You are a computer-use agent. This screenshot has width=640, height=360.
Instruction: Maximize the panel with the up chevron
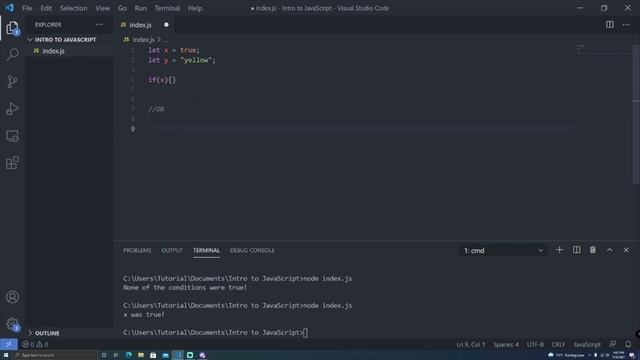(609, 250)
